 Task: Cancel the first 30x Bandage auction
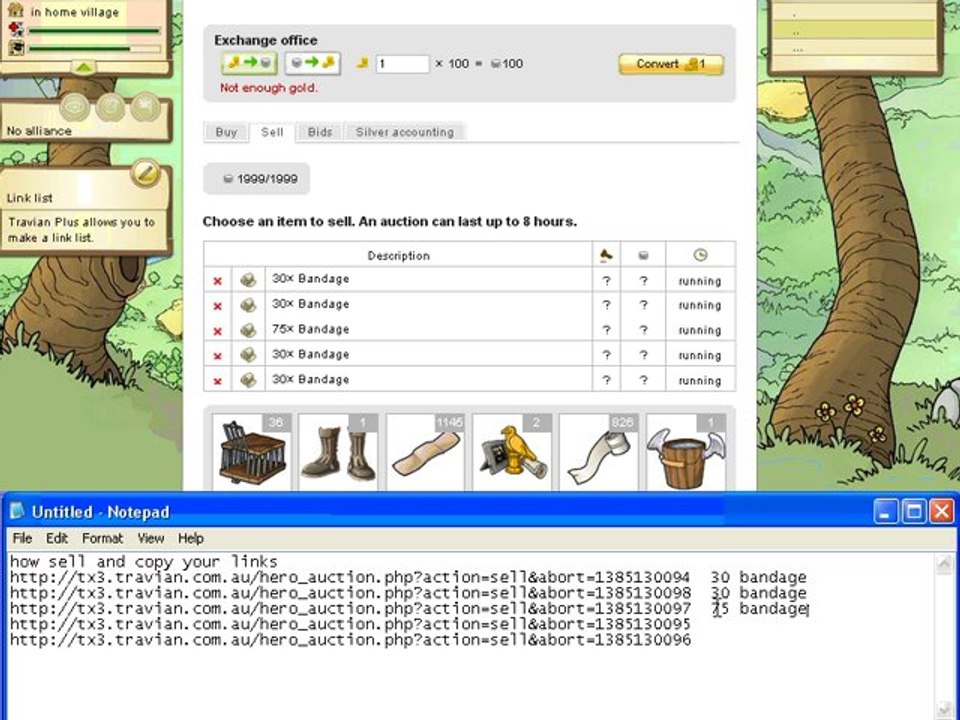tap(217, 281)
